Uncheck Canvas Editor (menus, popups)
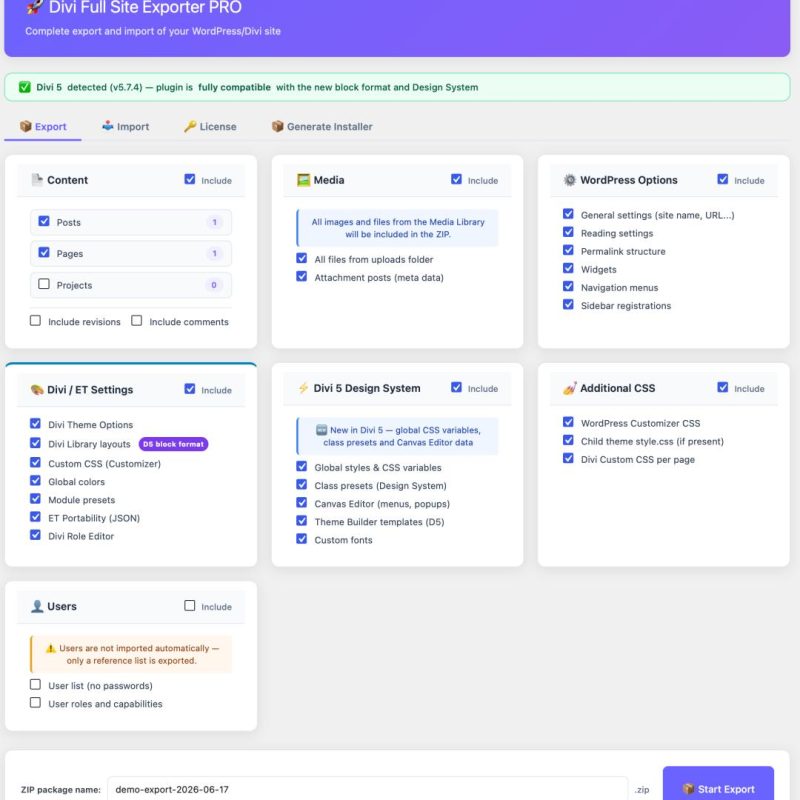 point(302,503)
